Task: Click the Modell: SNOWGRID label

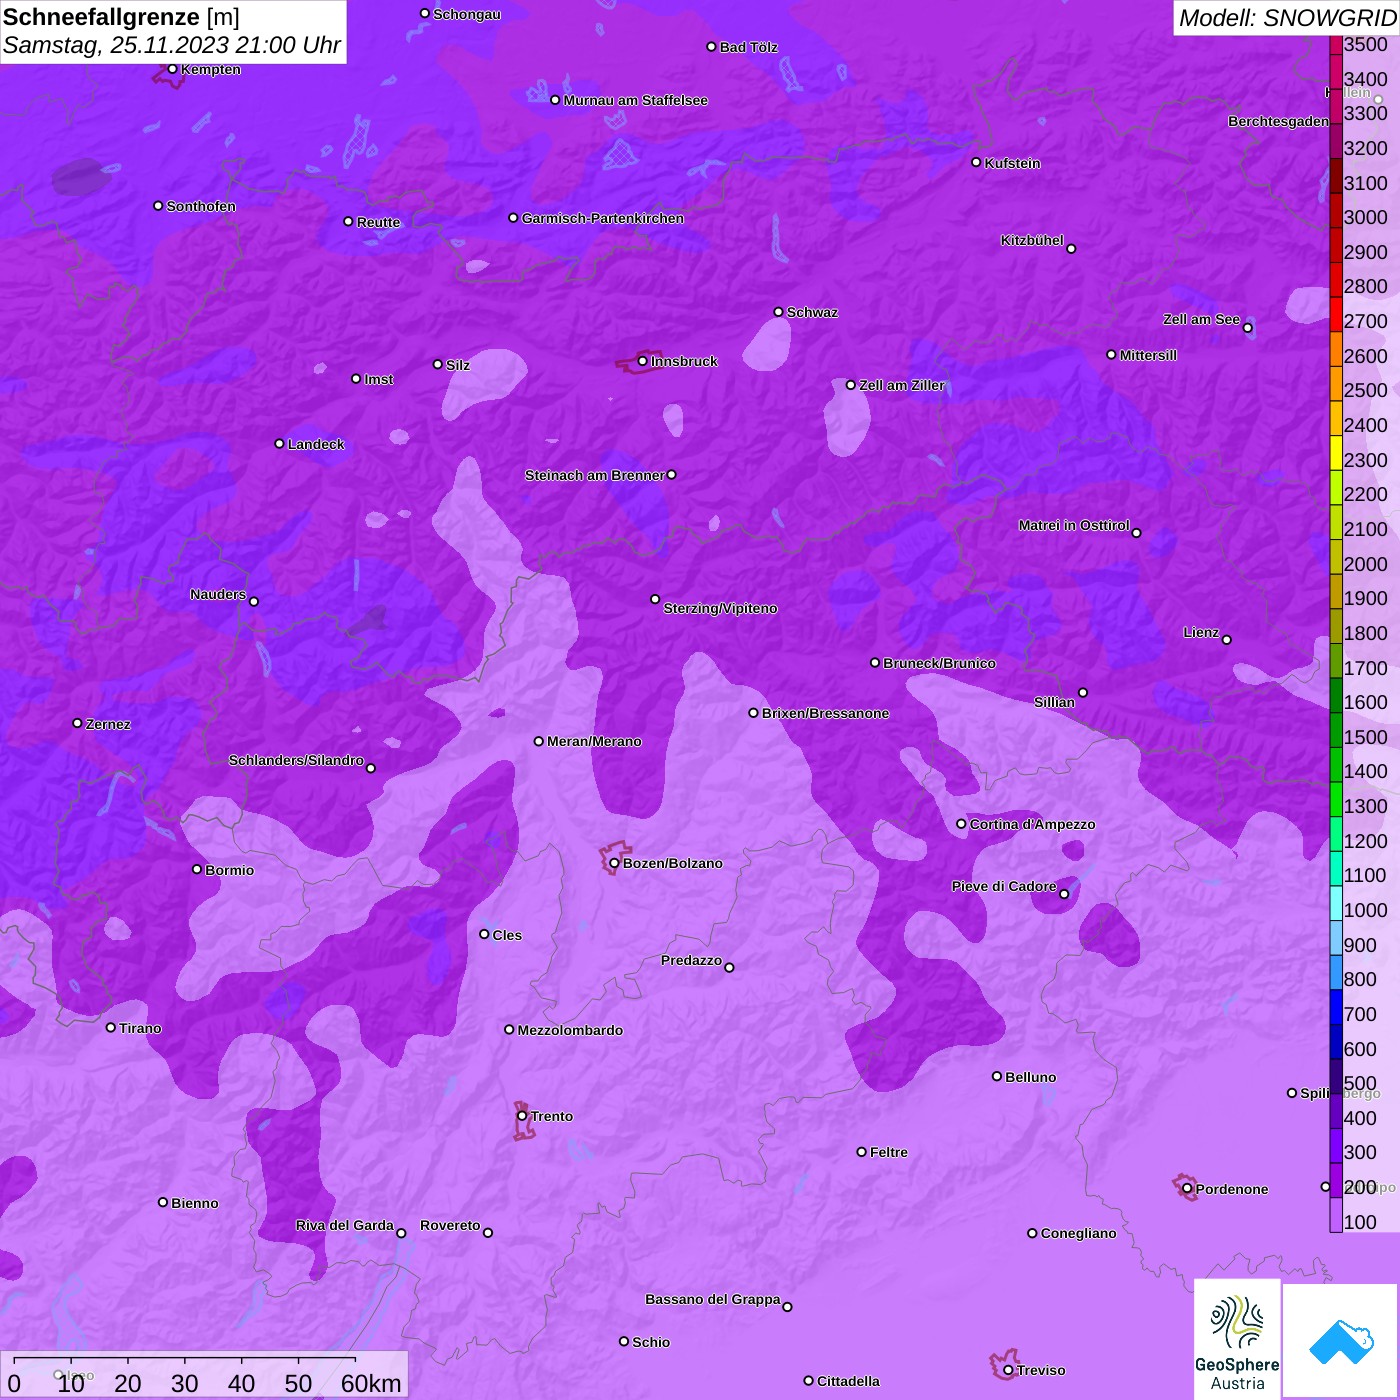Action: click(1287, 17)
